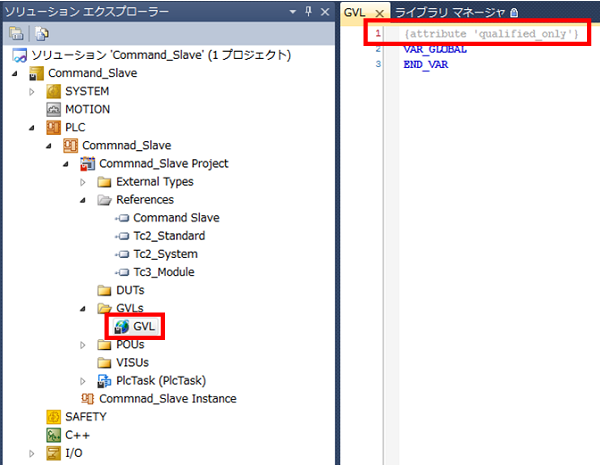601x465 pixels.
Task: Open Solution Explorer window options dropdown
Action: 291,11
